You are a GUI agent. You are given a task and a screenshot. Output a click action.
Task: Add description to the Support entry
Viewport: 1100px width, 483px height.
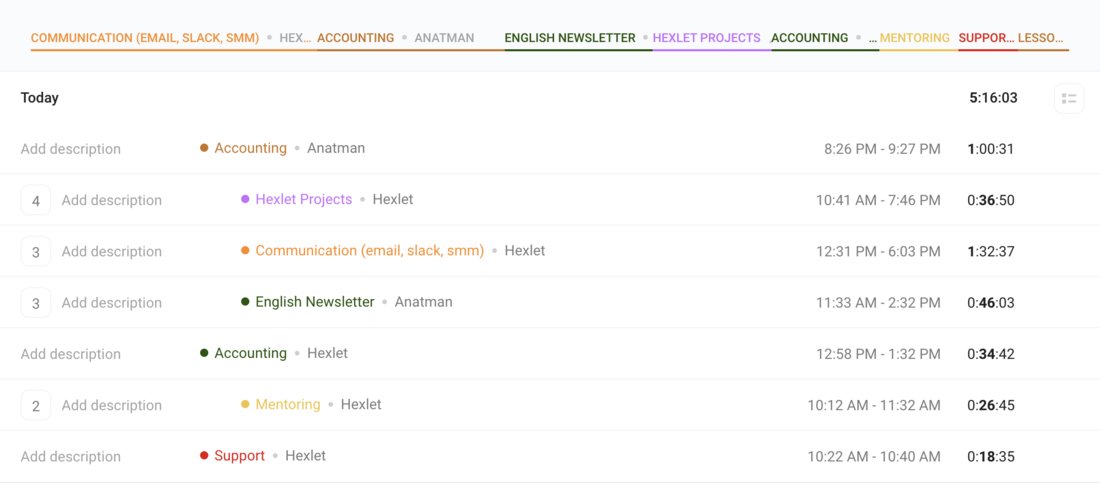[x=71, y=456]
